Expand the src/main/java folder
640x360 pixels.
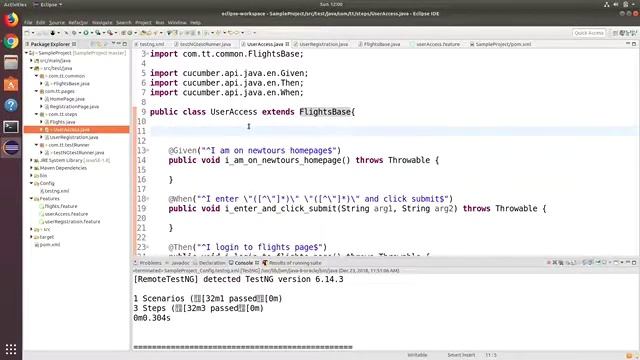coord(31,60)
